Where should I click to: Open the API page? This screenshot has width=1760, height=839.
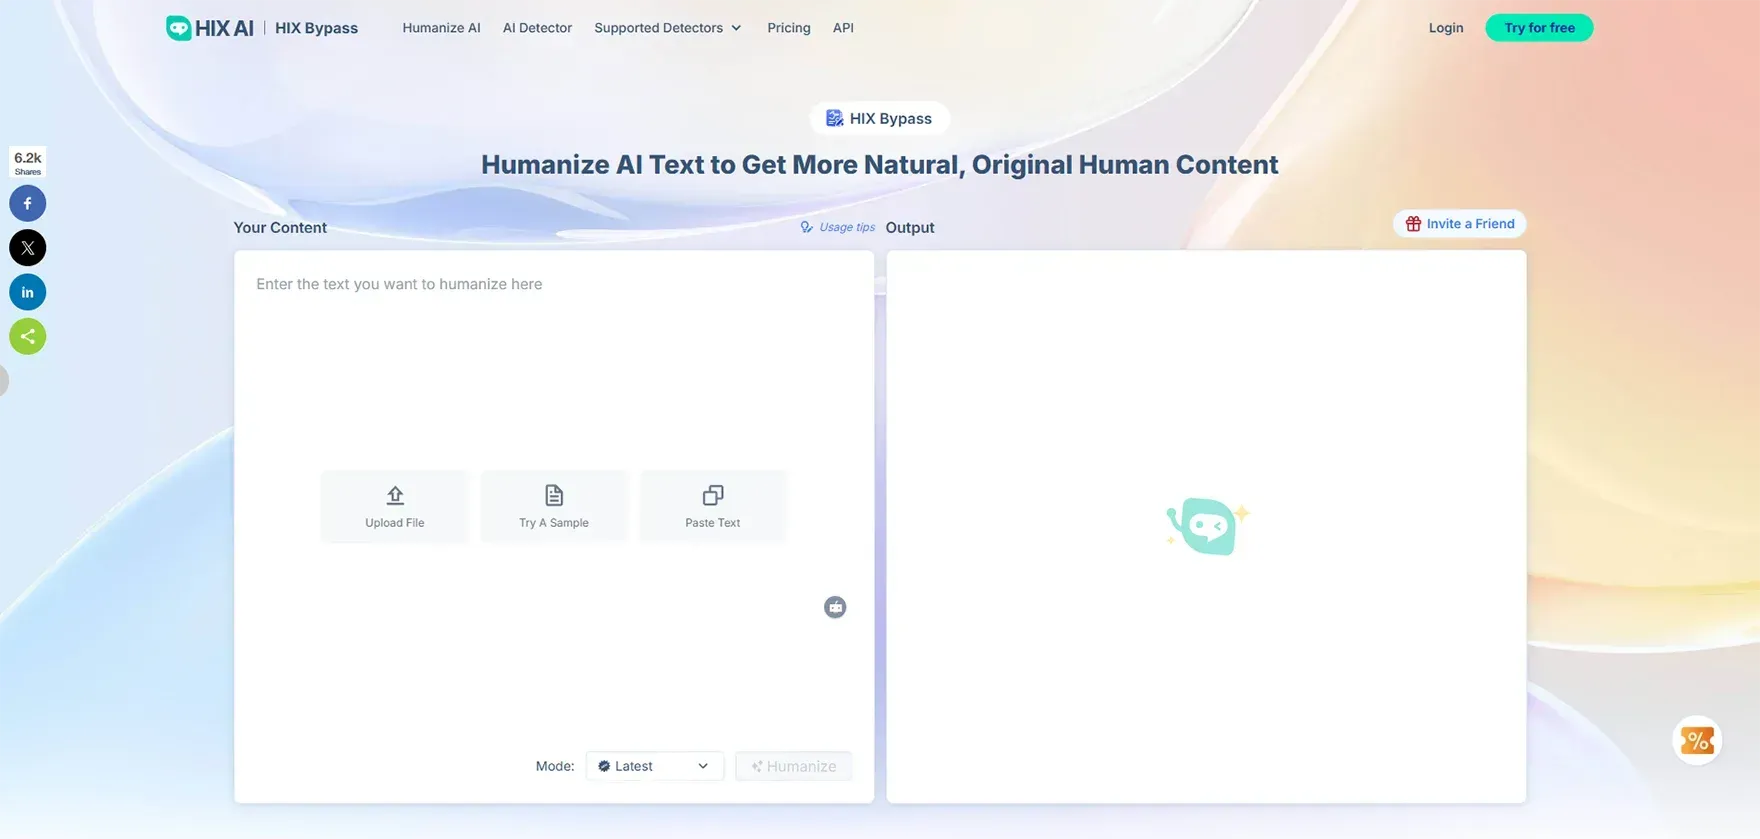(843, 28)
